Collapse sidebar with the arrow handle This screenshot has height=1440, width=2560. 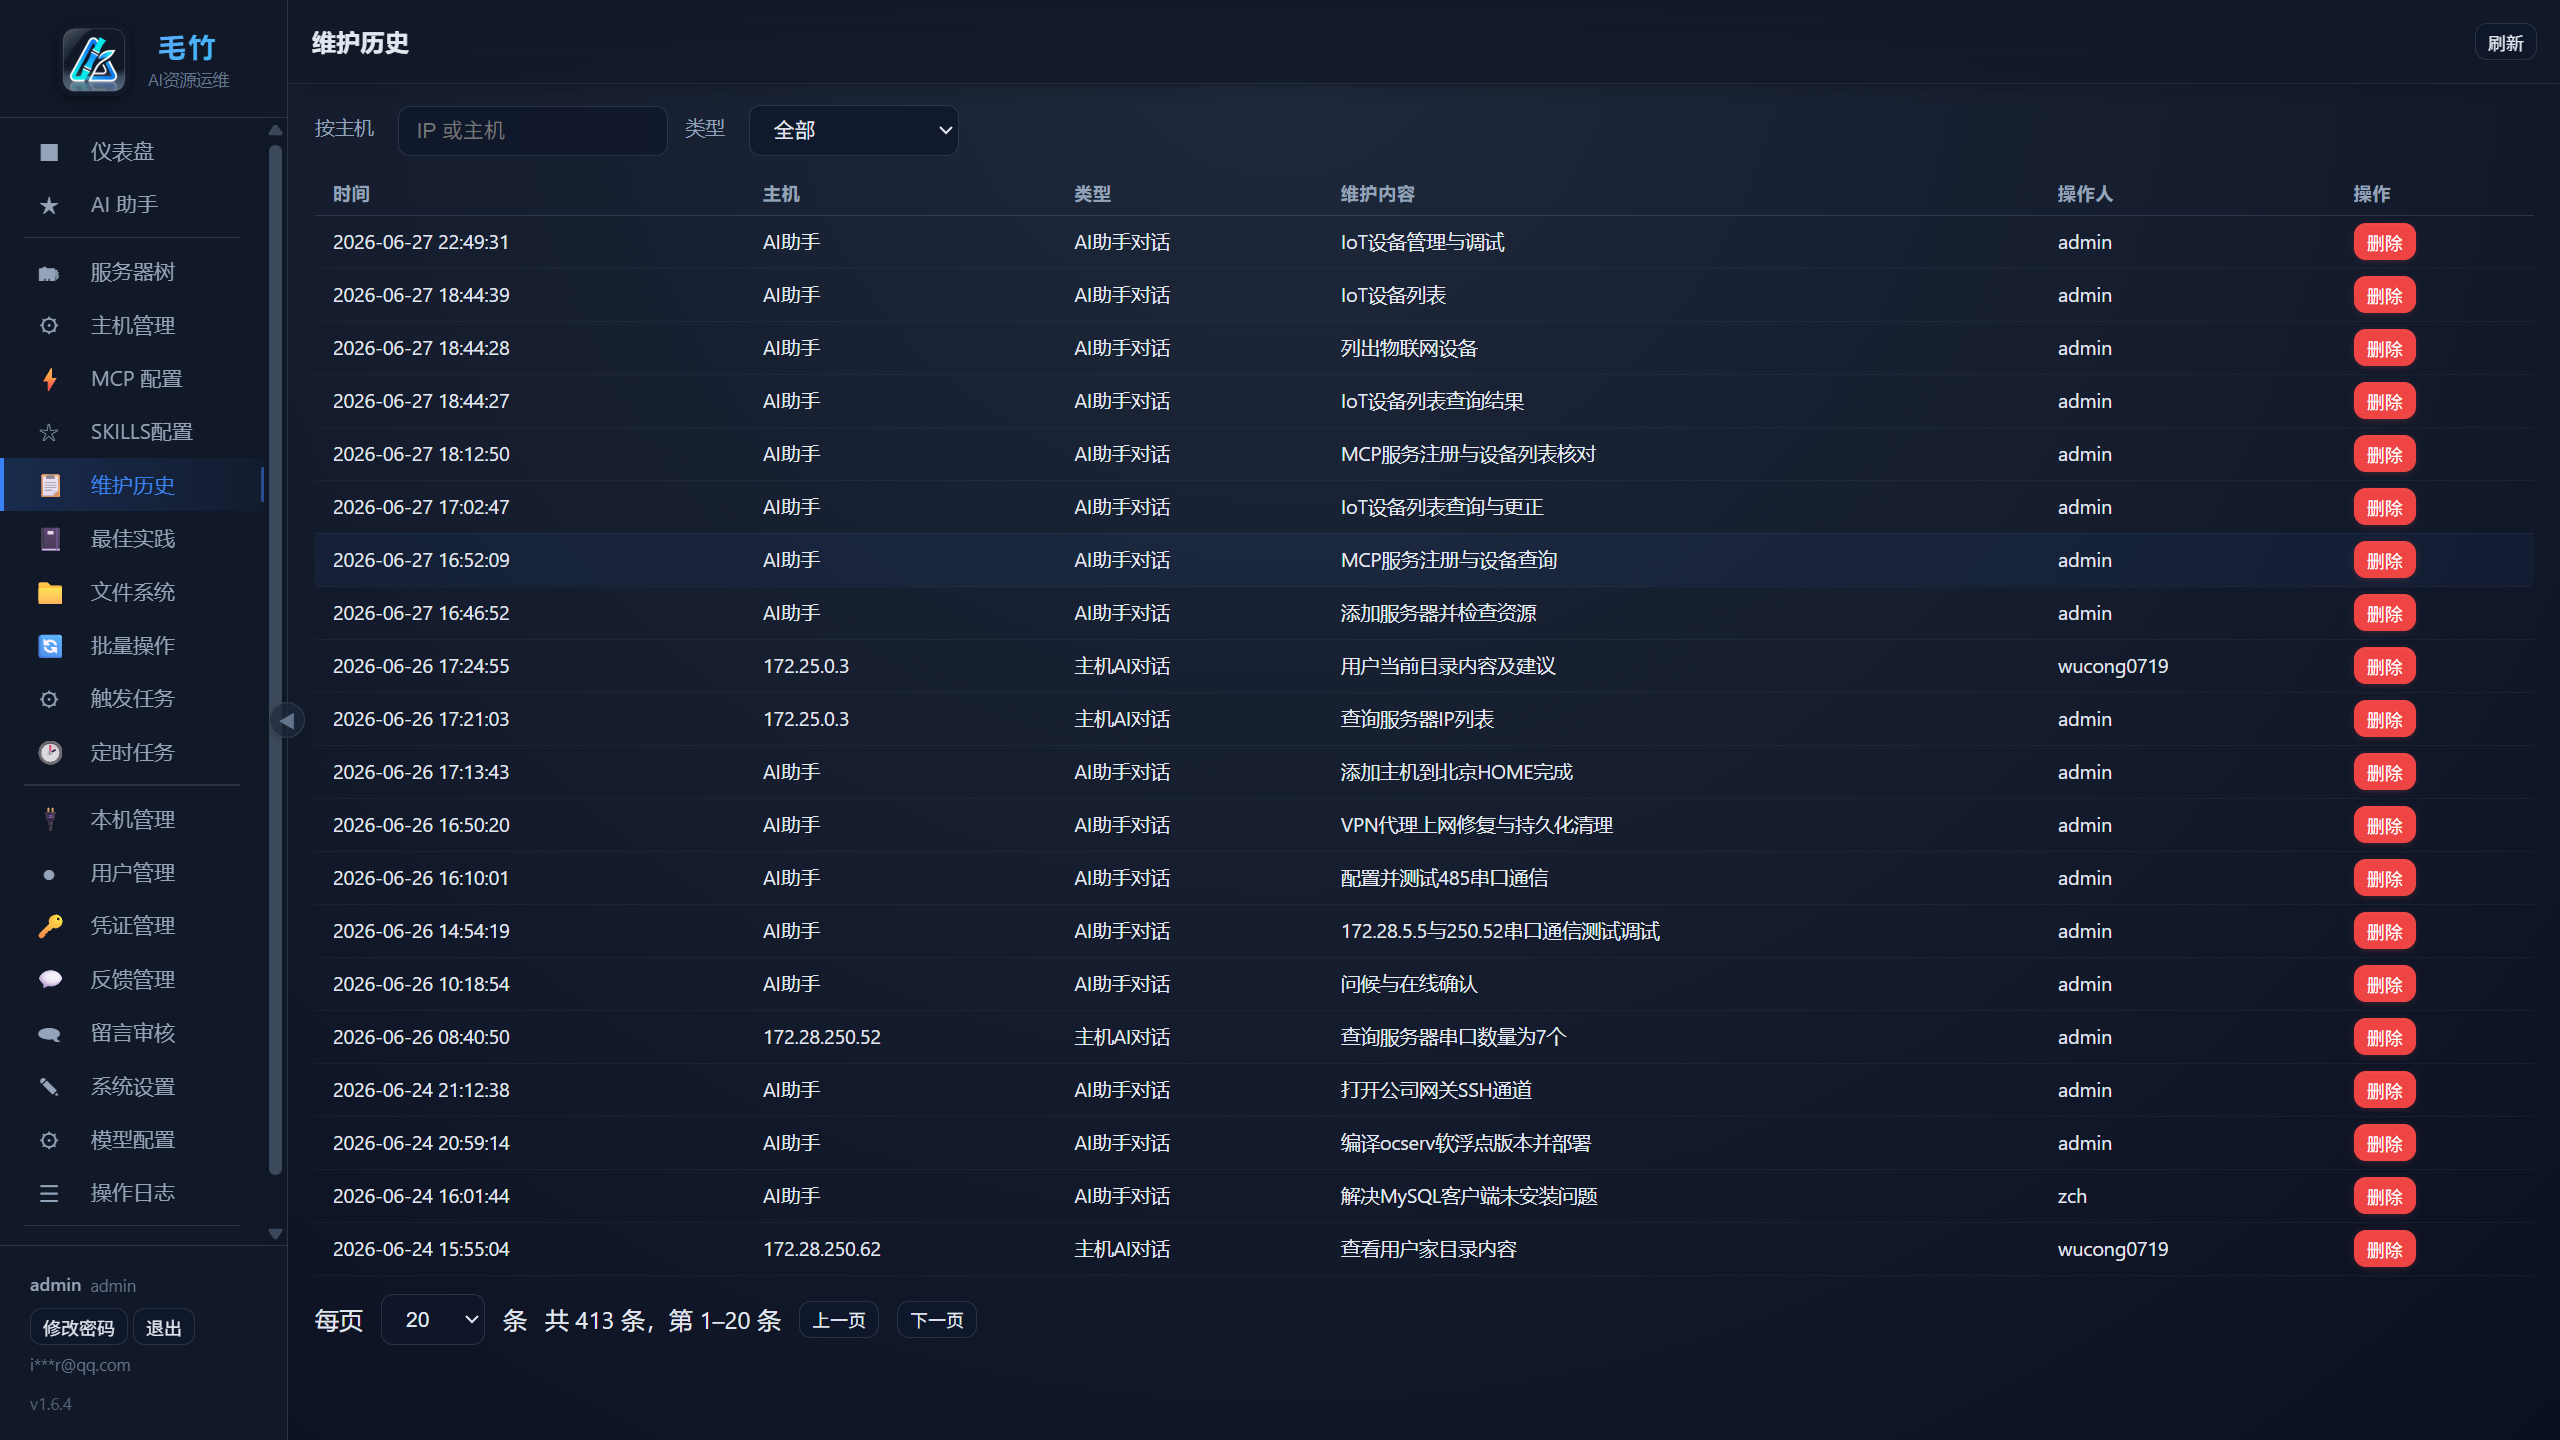(287, 720)
